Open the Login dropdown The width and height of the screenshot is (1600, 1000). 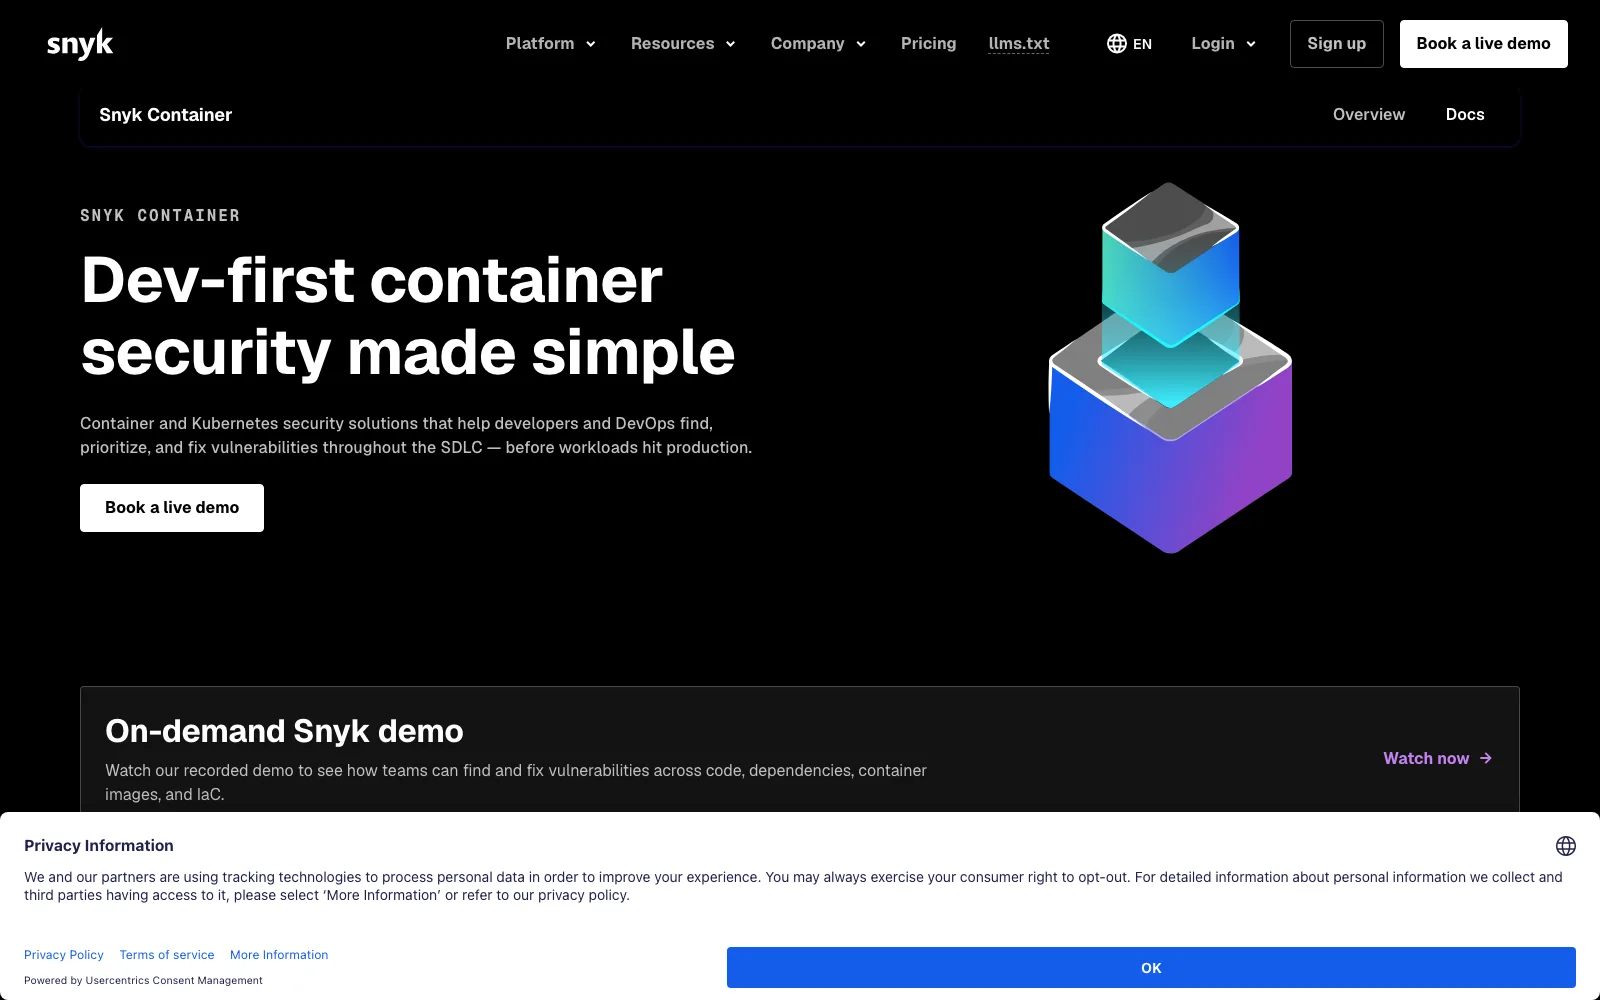(x=1224, y=44)
